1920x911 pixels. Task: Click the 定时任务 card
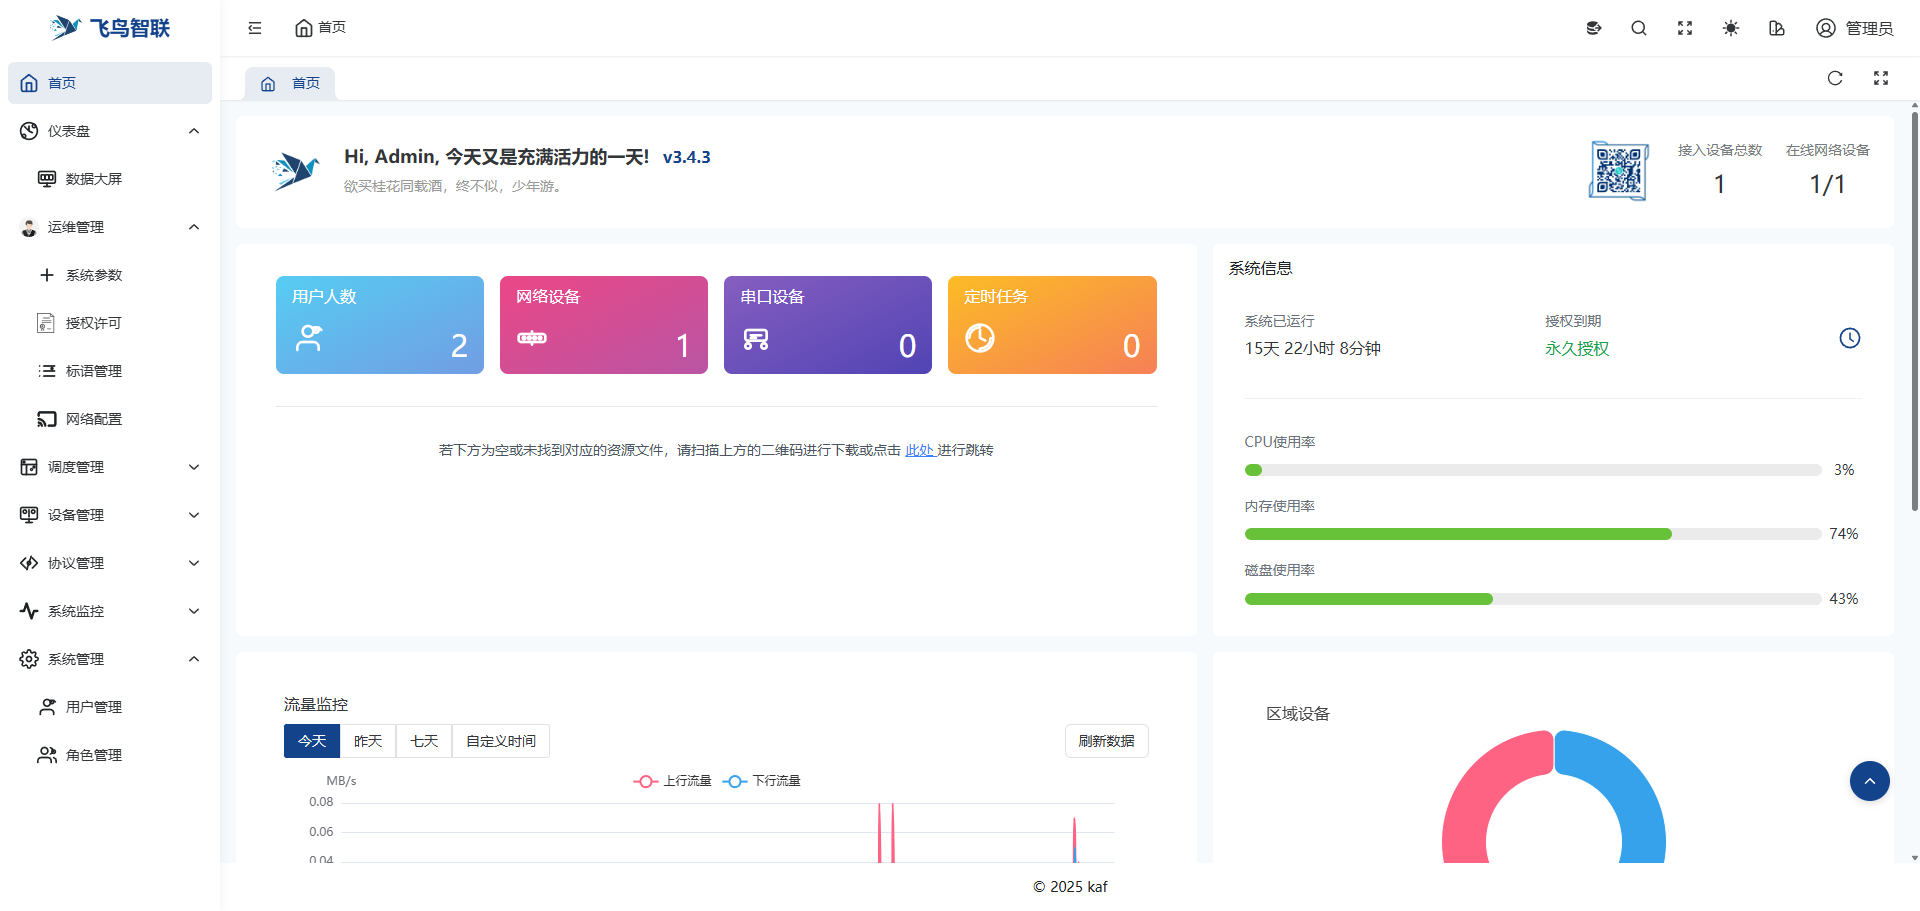coord(1052,325)
